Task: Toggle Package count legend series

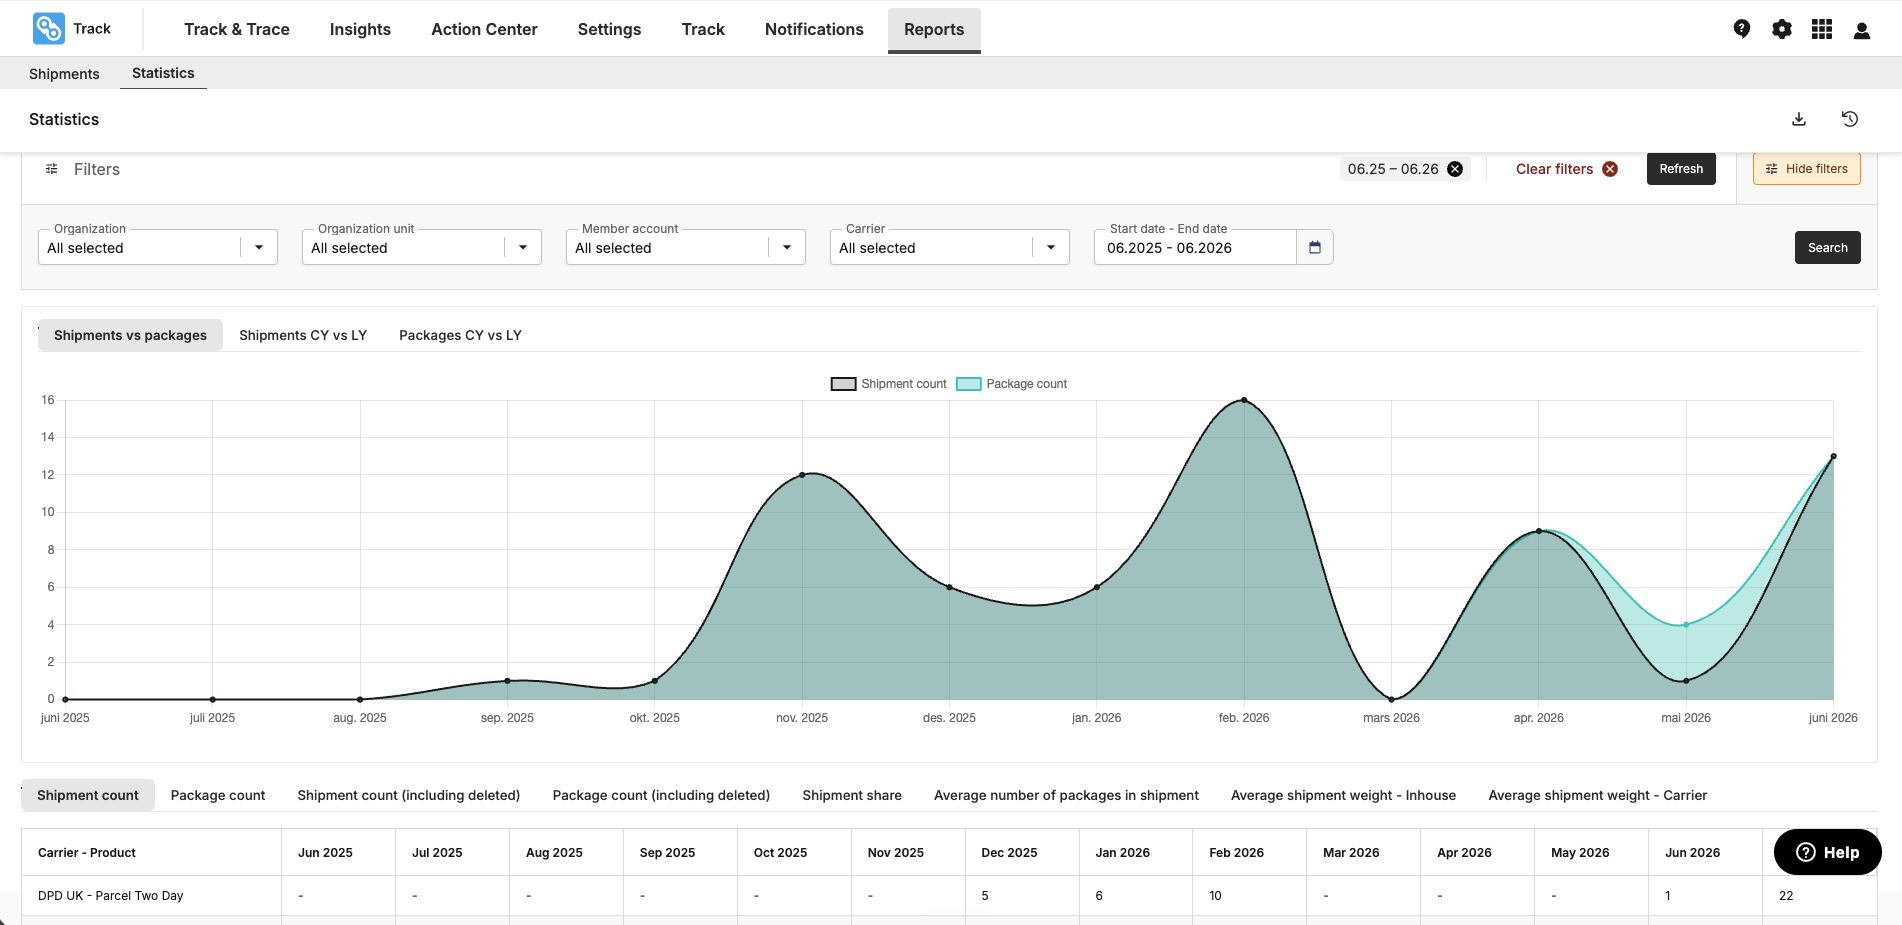Action: [1012, 384]
